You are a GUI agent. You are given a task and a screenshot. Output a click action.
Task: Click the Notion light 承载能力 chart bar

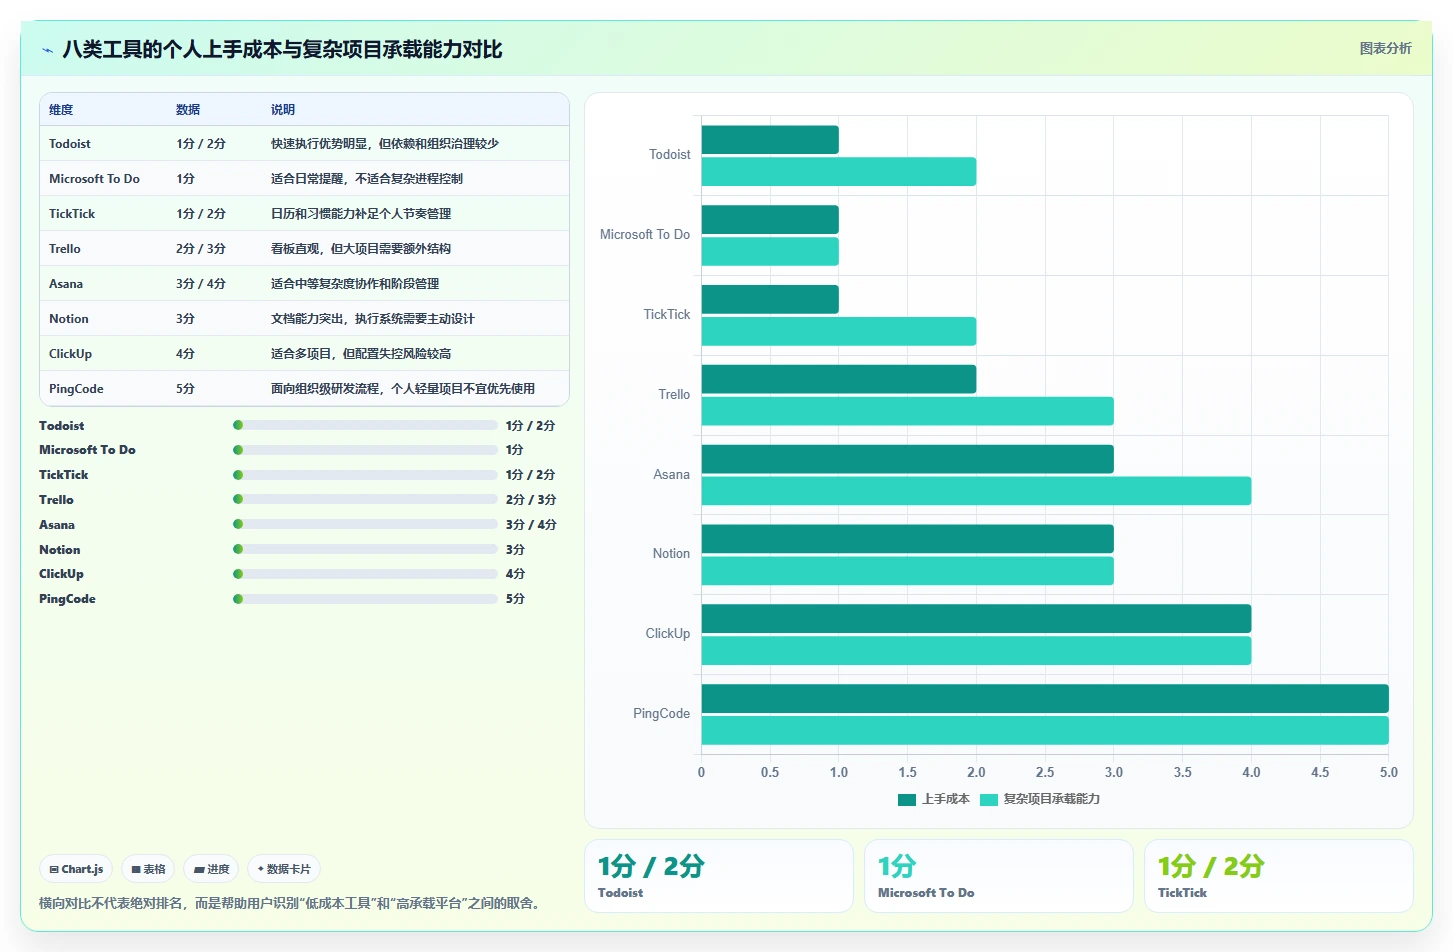[x=908, y=571]
